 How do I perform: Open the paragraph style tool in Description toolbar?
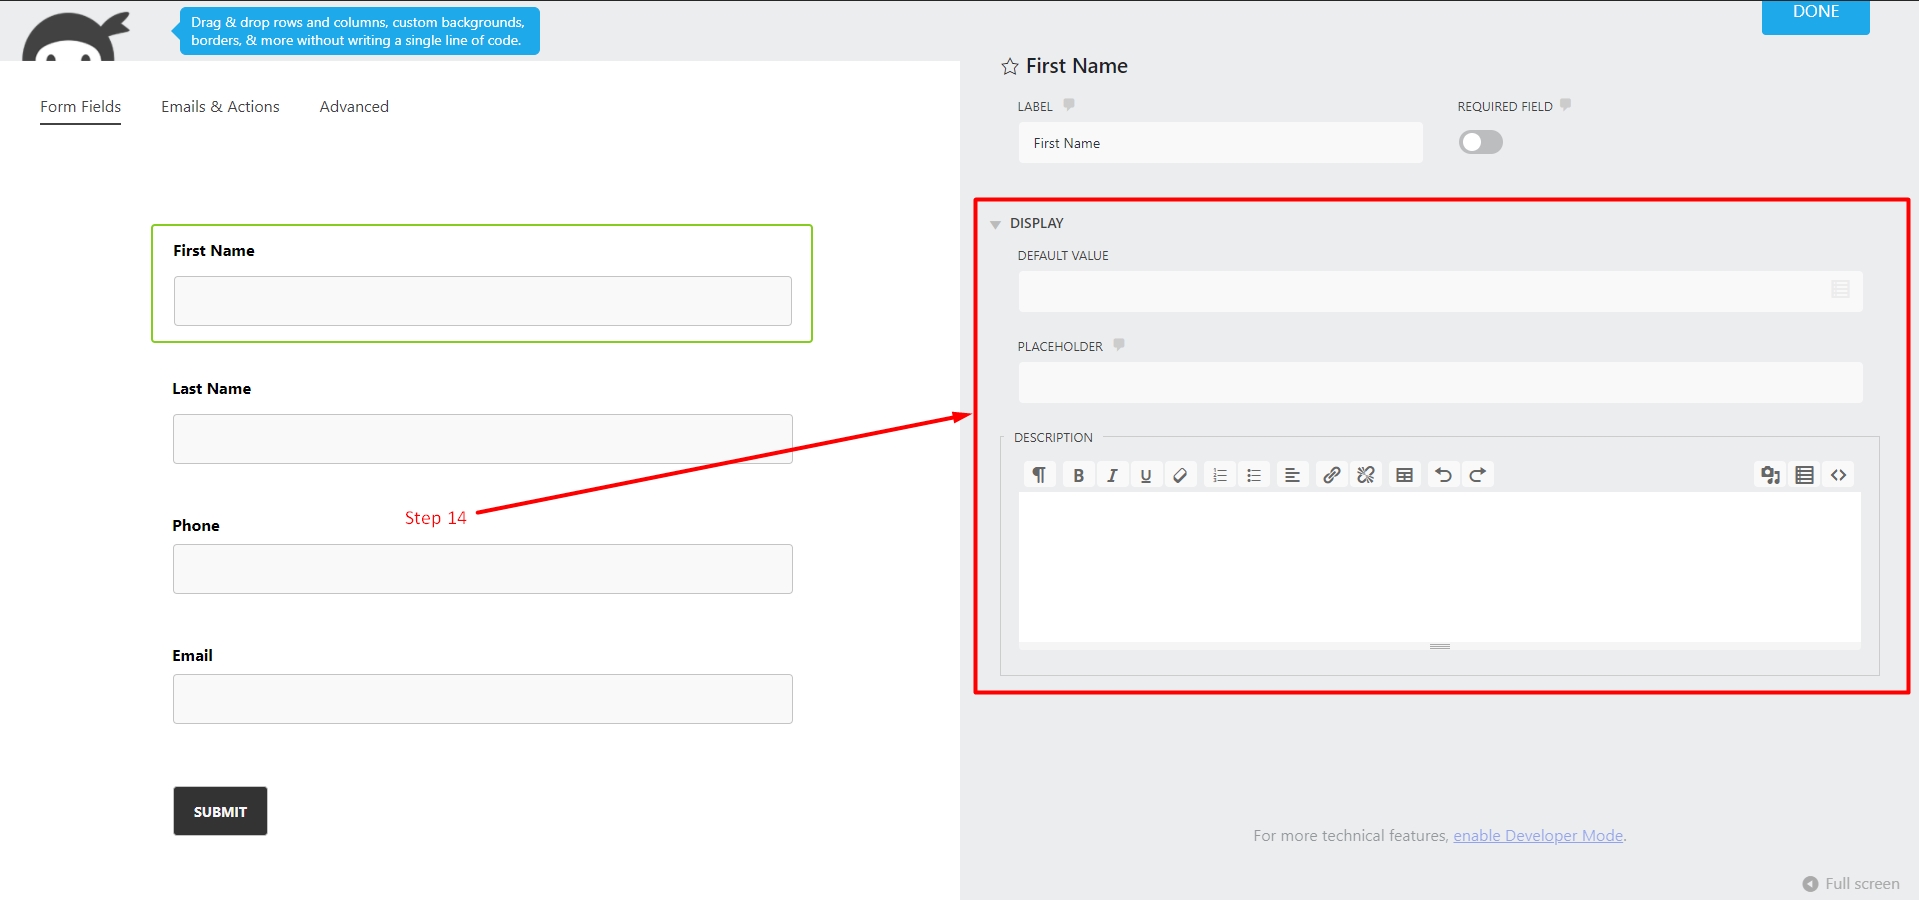(x=1039, y=475)
